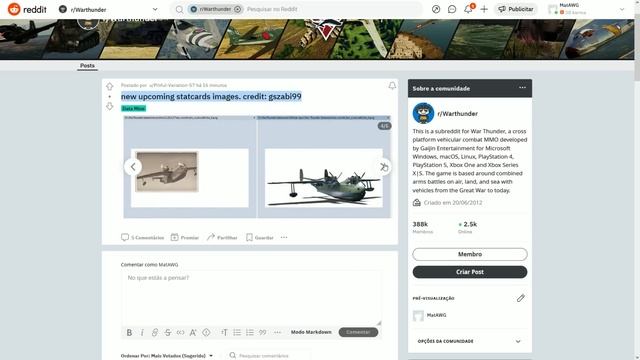
Task: Apply heading style in comment editor
Action: 224,333
